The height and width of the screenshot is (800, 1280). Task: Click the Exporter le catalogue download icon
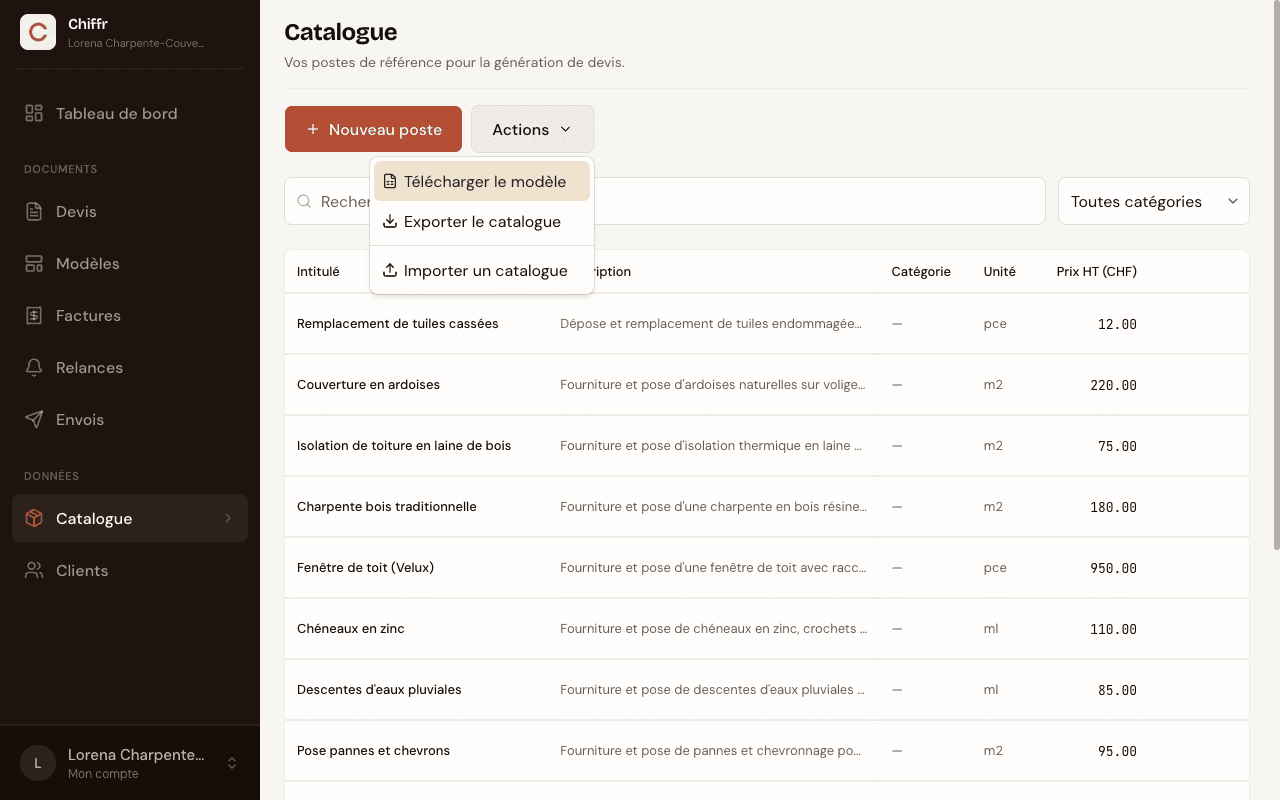(390, 221)
